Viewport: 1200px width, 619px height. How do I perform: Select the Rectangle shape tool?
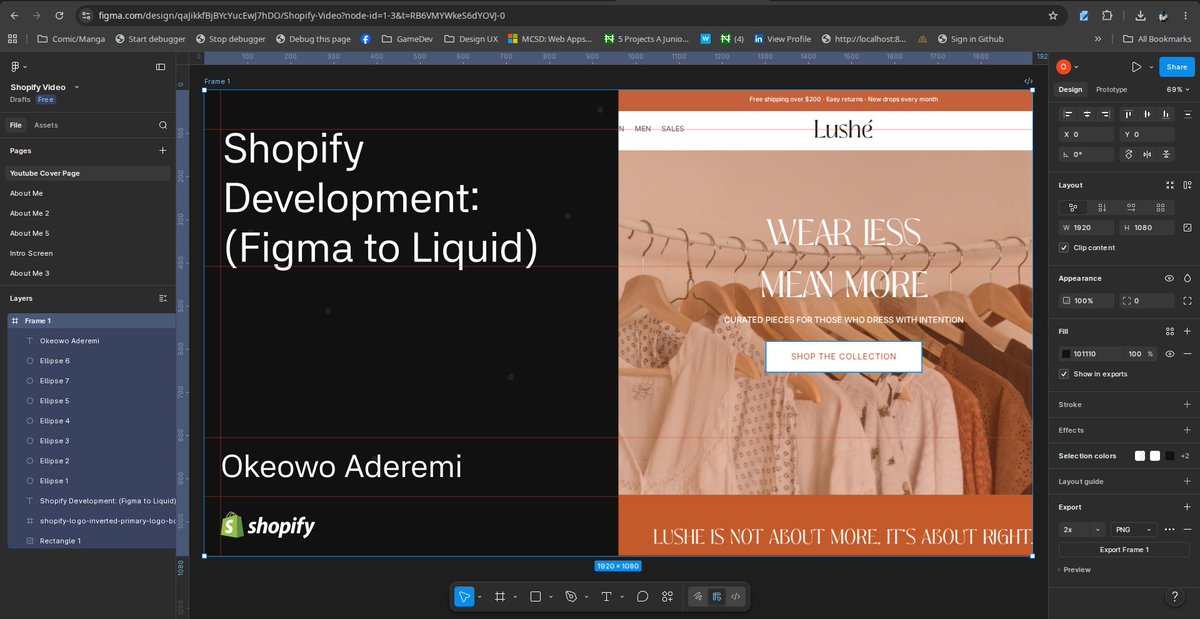click(535, 596)
